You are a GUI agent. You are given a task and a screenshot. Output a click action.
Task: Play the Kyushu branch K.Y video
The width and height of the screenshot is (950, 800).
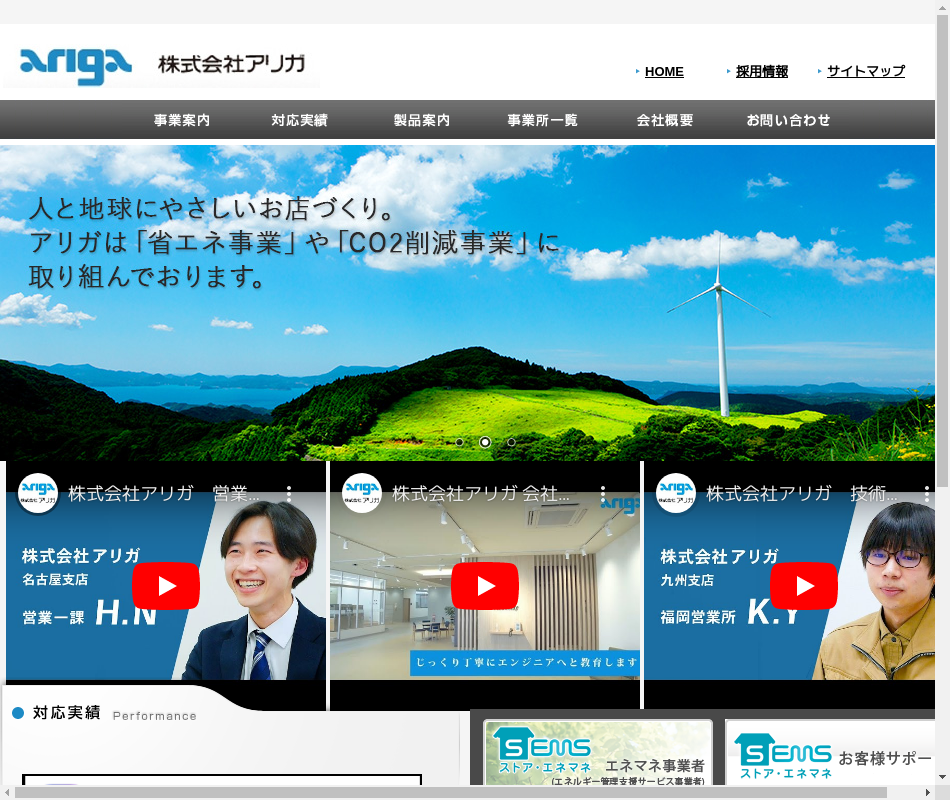pos(803,586)
